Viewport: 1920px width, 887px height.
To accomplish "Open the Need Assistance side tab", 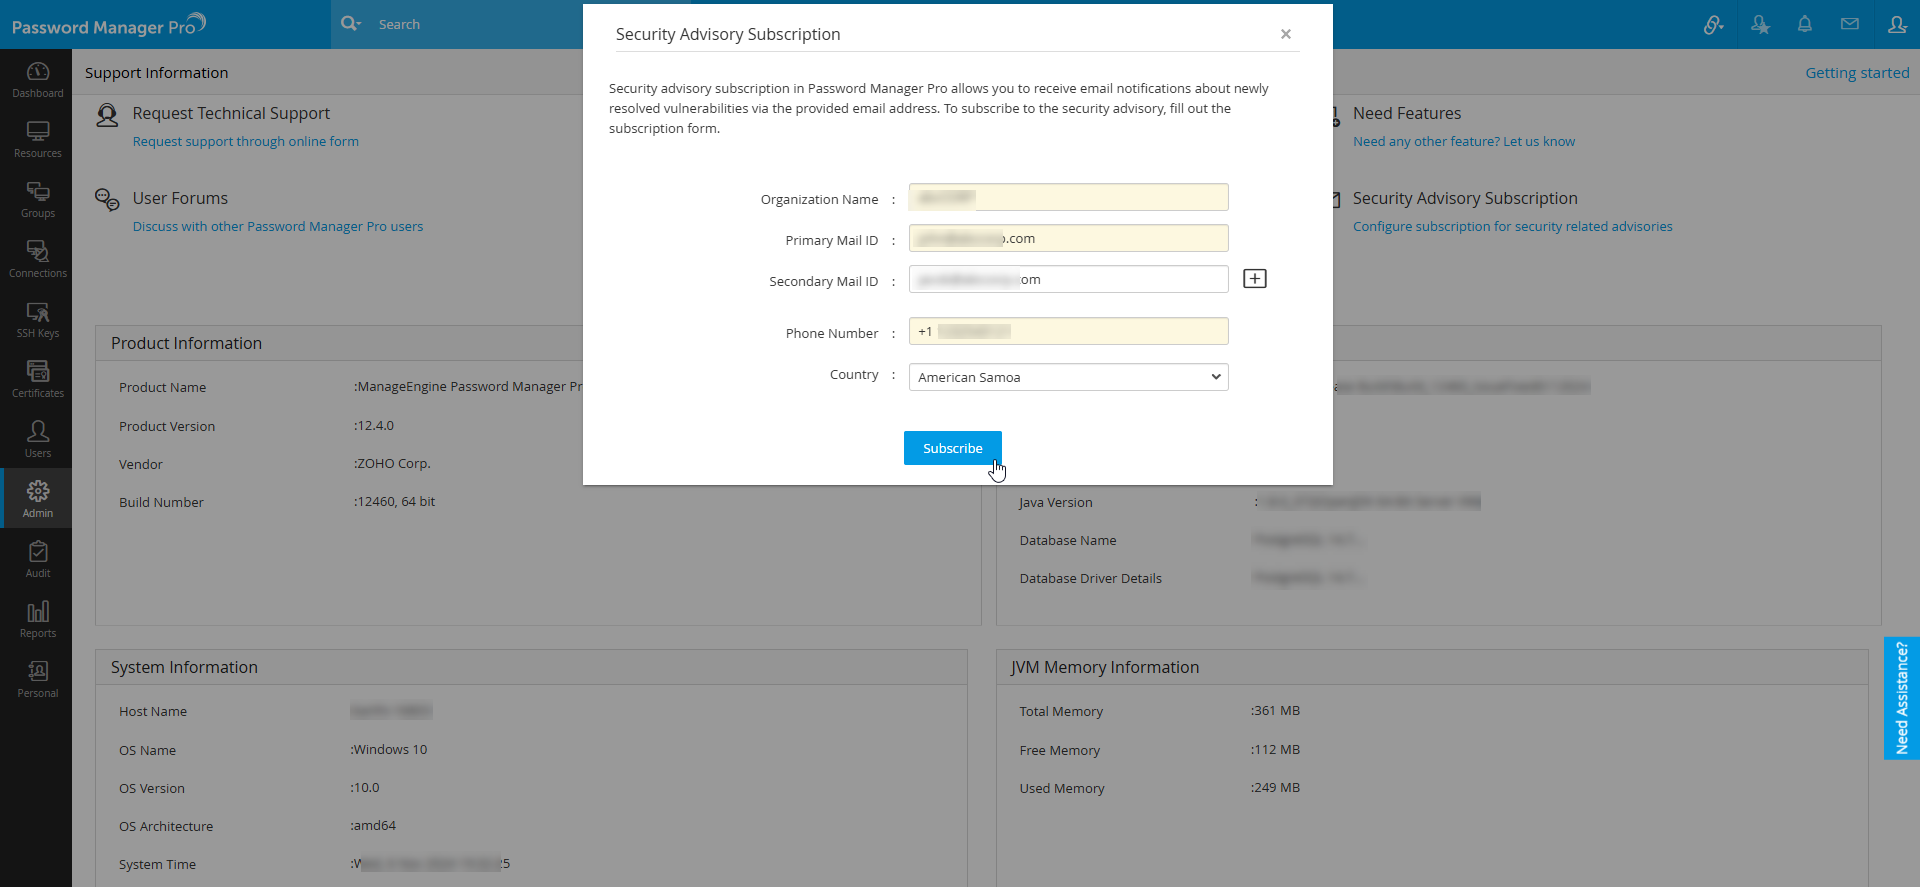I will coord(1901,698).
